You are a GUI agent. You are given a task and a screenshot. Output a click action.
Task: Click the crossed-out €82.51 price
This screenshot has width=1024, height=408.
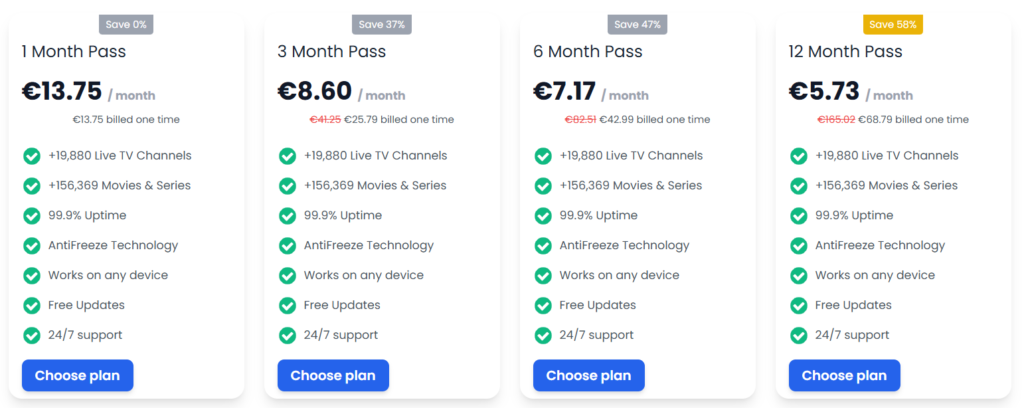tap(580, 120)
